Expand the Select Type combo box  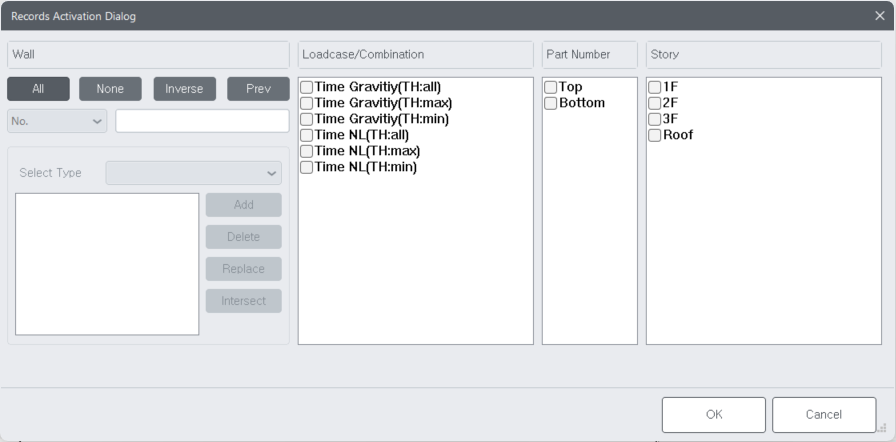click(x=194, y=172)
